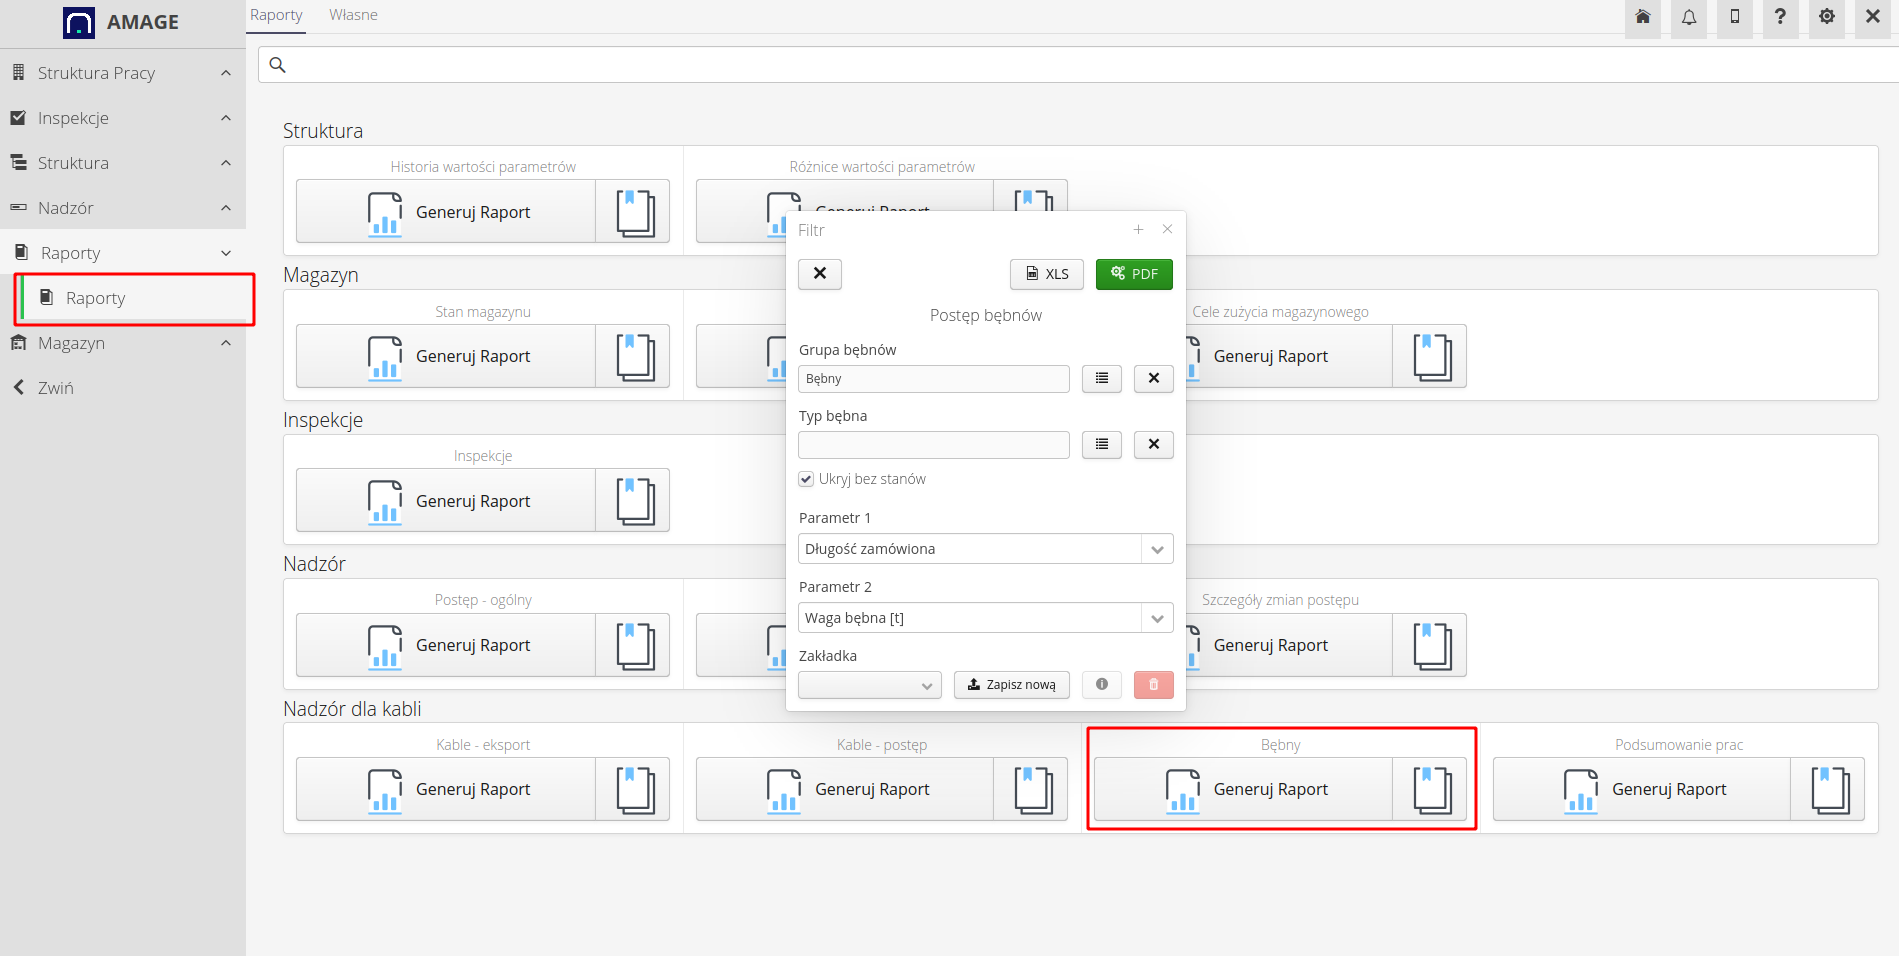Click the report search input field
The height and width of the screenshot is (956, 1899).
click(1080, 65)
